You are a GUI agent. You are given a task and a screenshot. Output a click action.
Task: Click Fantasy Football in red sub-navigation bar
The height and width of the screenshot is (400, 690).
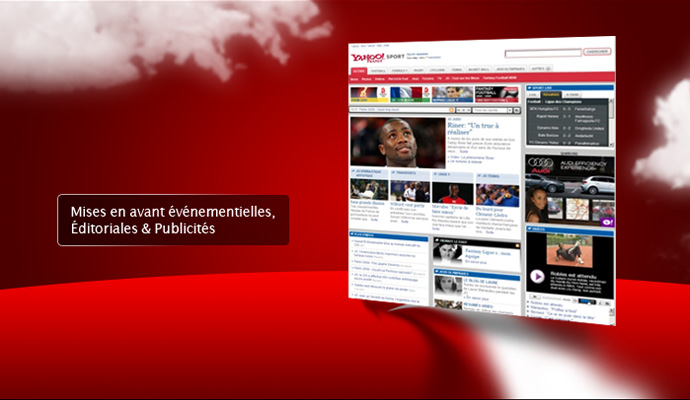pos(499,78)
